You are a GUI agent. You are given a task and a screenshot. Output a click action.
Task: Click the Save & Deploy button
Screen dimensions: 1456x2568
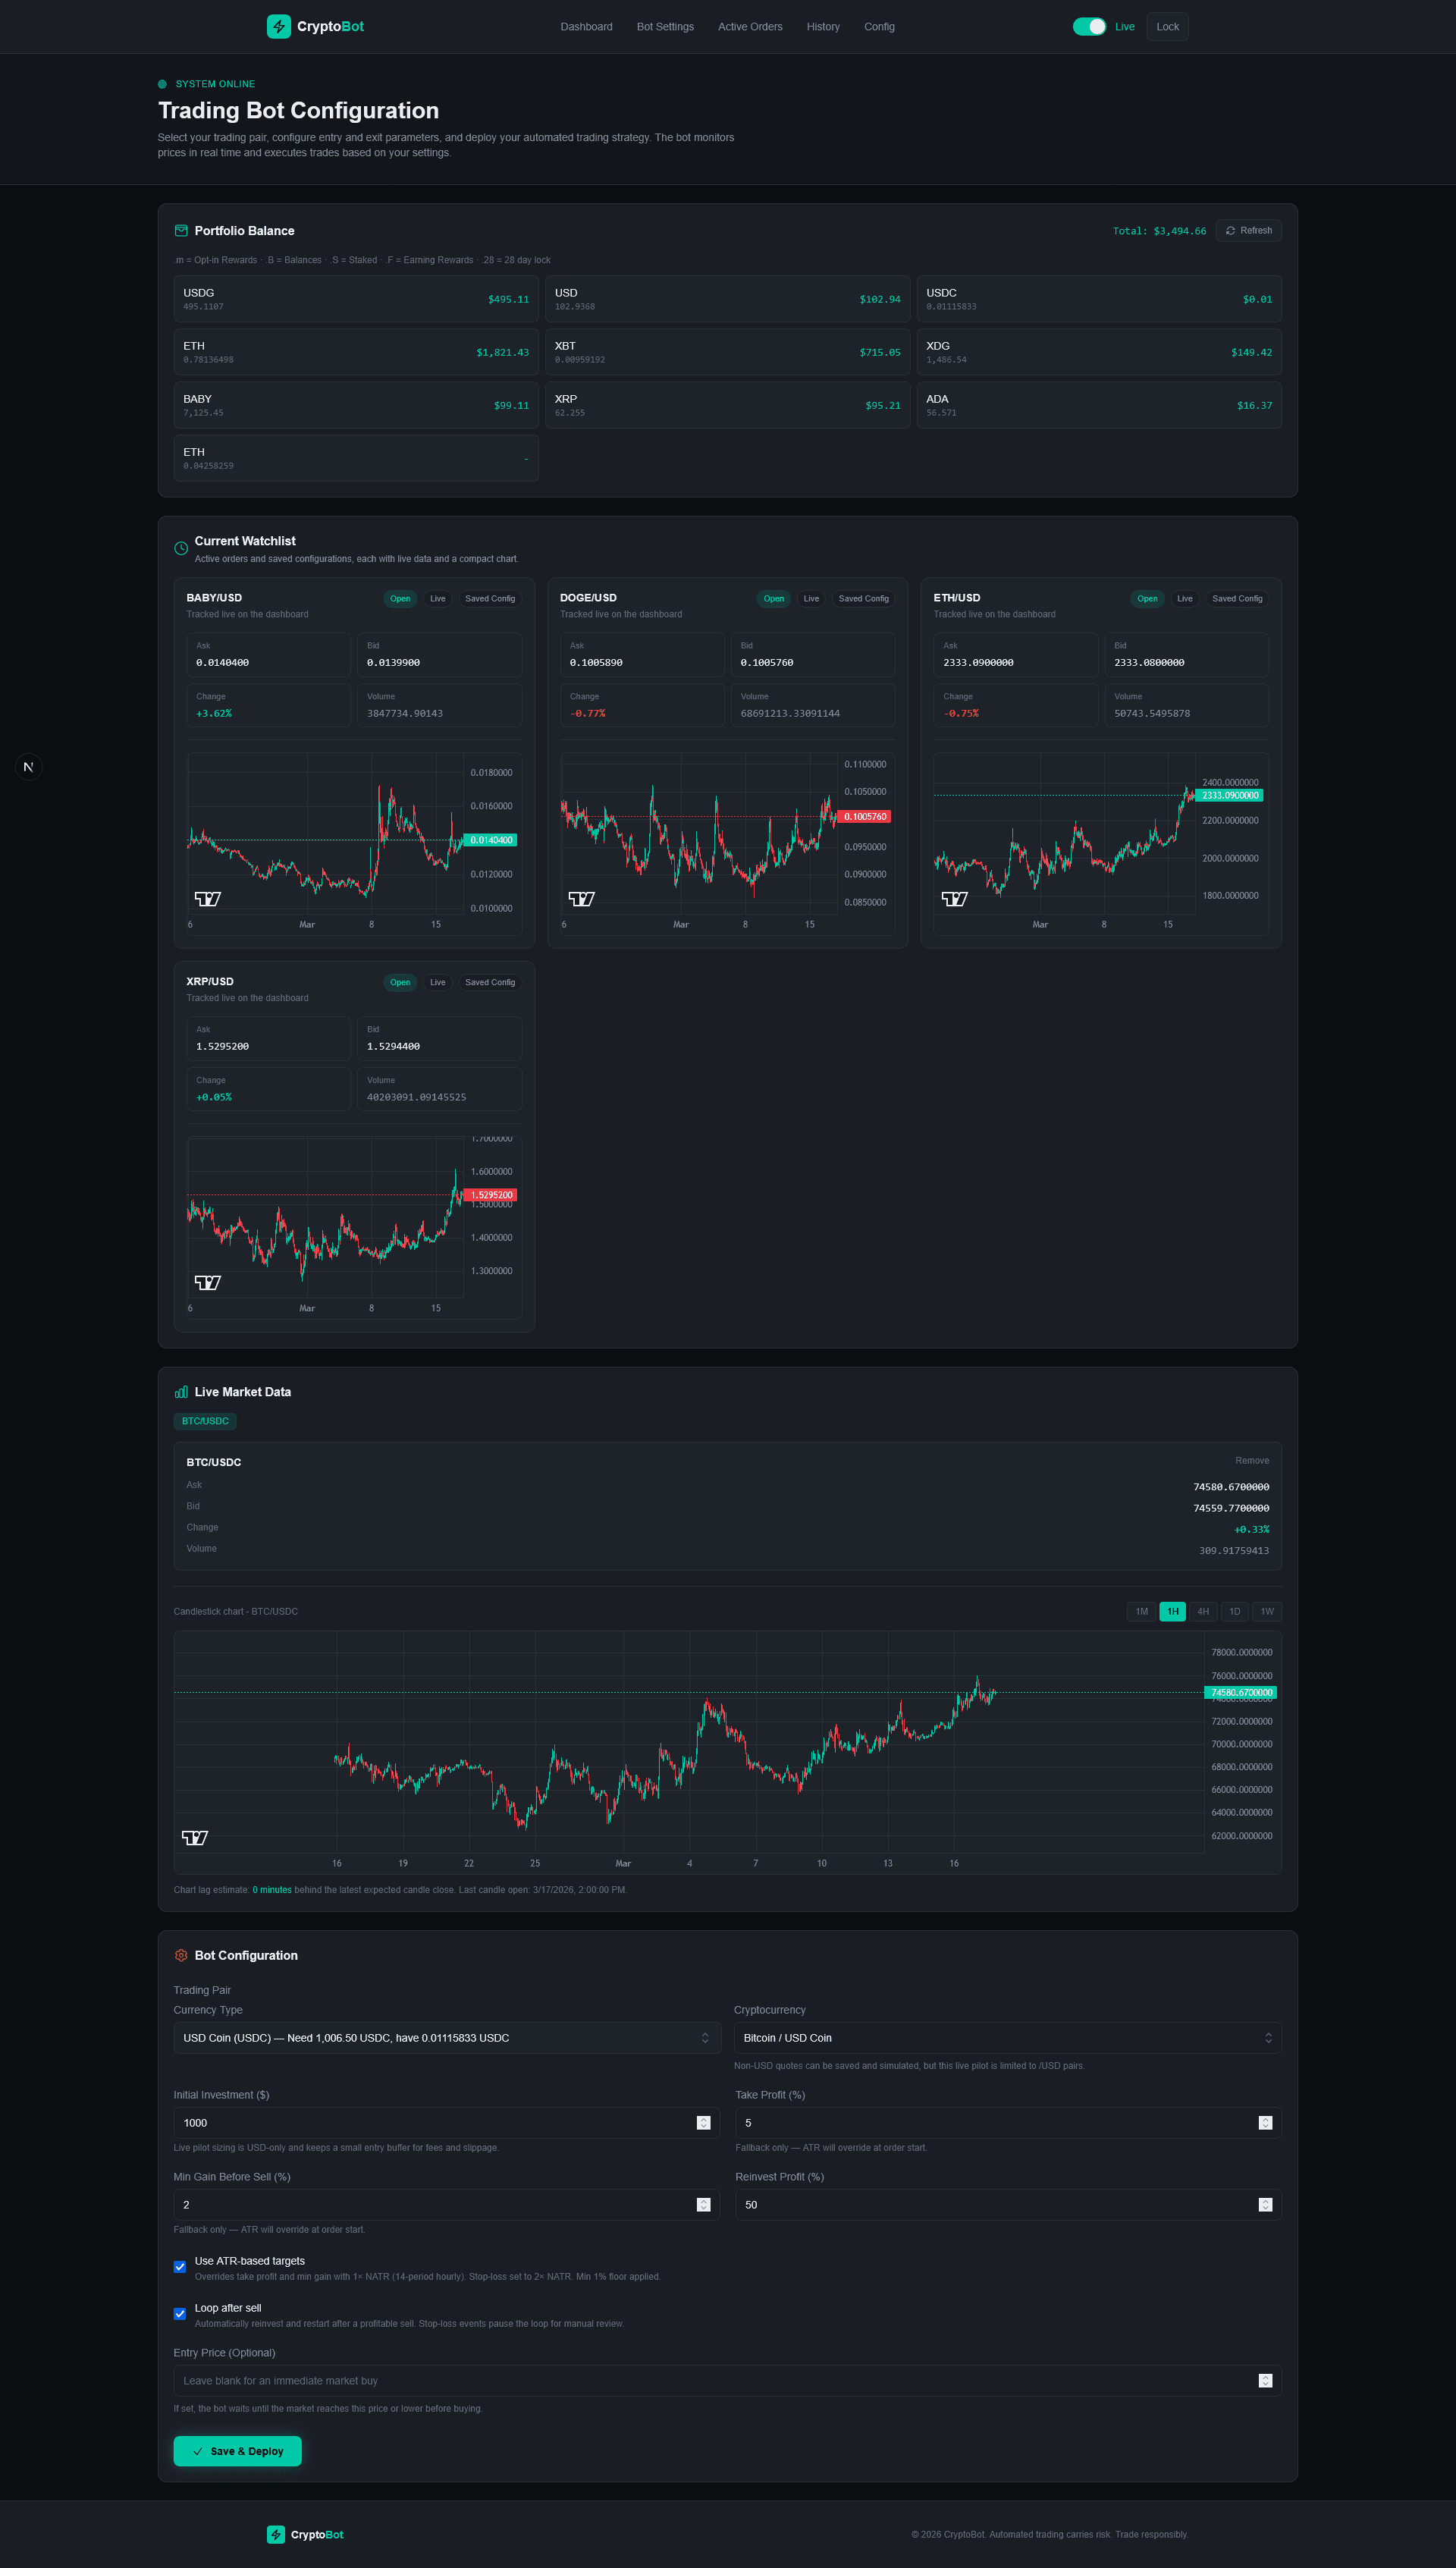(237, 2451)
